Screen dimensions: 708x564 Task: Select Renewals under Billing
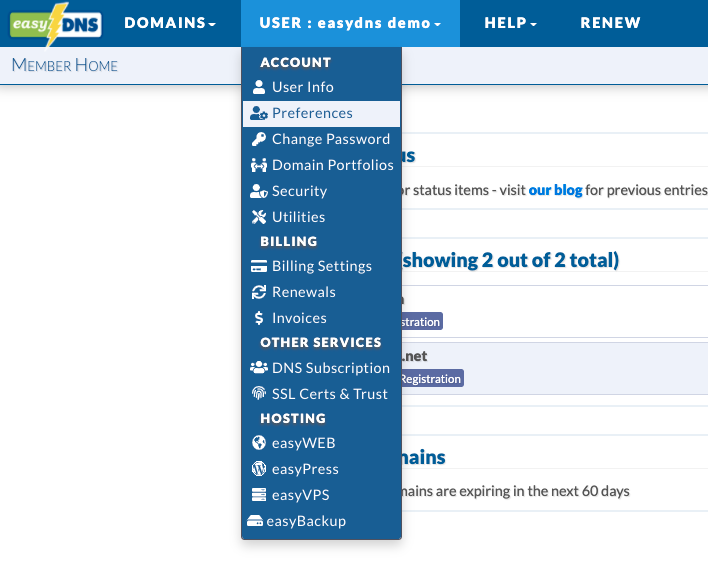[x=321, y=292]
